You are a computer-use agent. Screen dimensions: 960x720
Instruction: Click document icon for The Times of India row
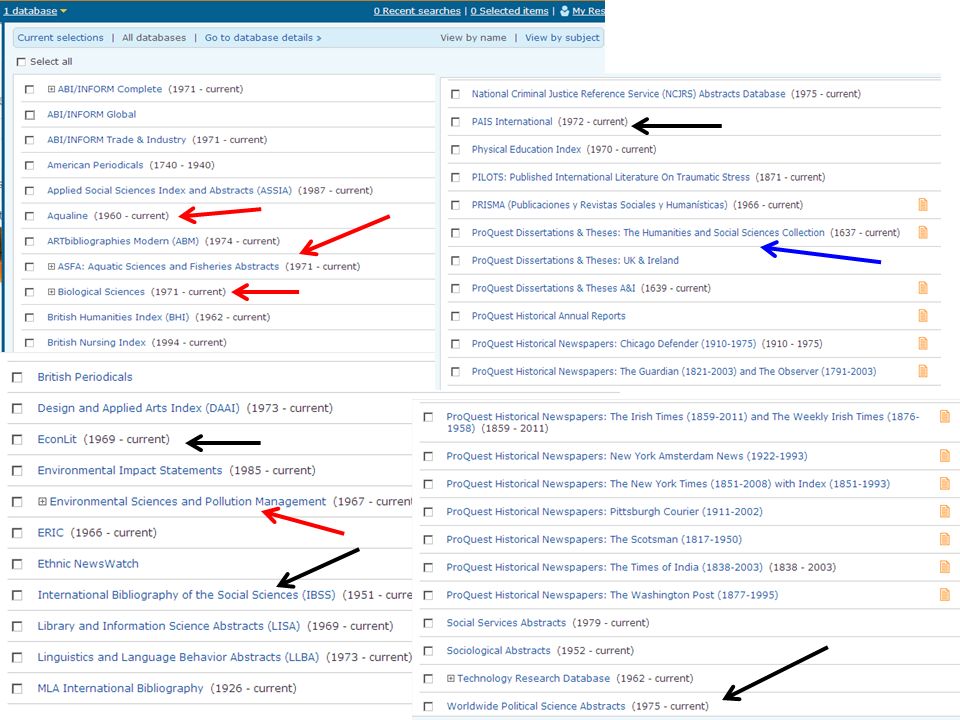click(x=945, y=567)
